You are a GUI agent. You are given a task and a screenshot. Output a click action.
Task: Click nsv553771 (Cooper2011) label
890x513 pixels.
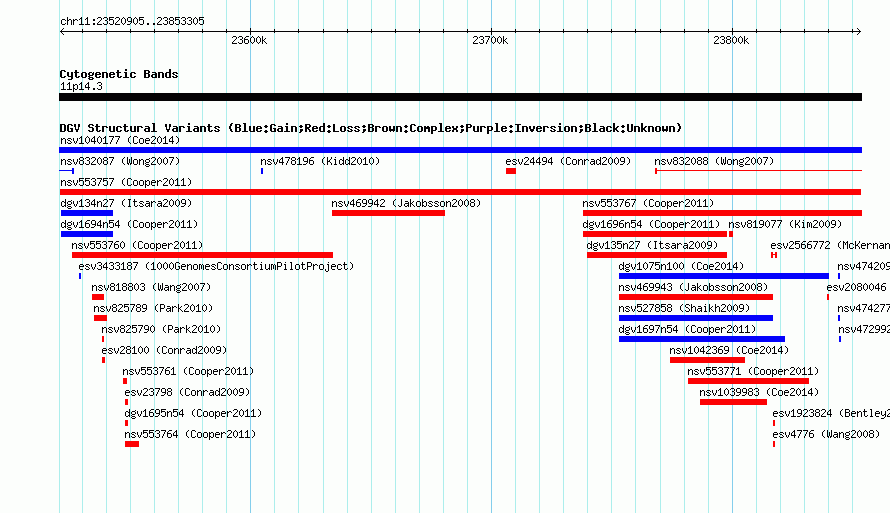[753, 371]
